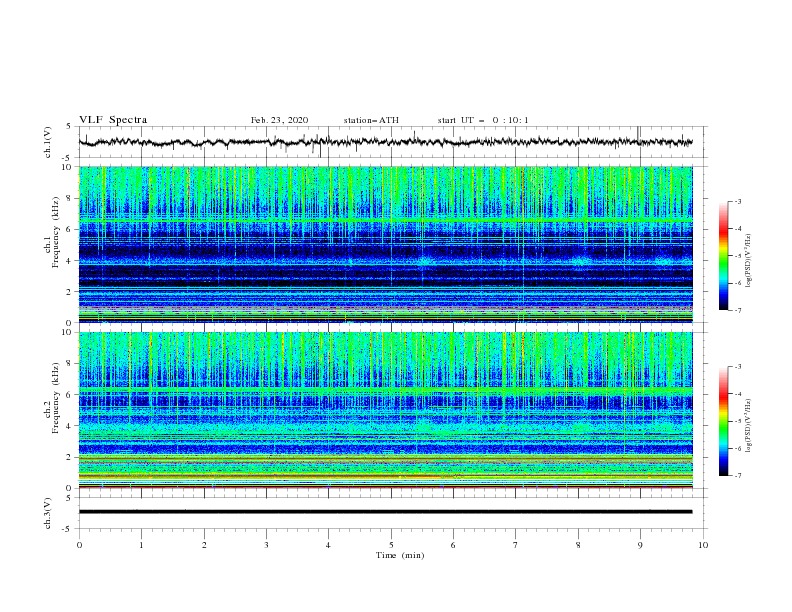Click the ch.2 PSD color bar
Viewport: 792px width, 612px height.
pos(723,421)
